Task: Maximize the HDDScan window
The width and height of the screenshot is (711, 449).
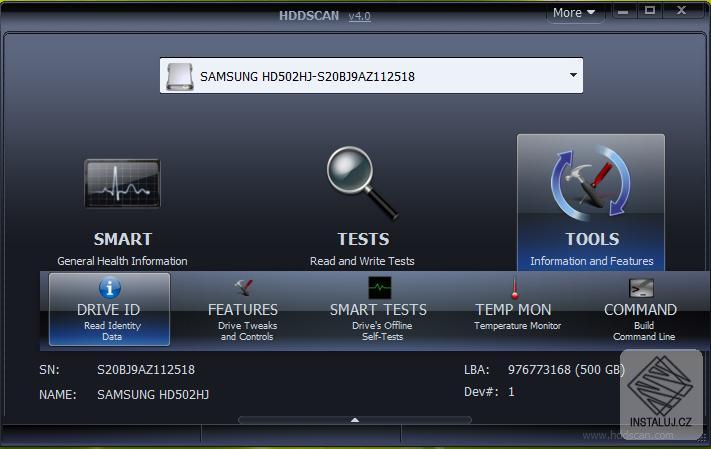Action: tap(650, 10)
